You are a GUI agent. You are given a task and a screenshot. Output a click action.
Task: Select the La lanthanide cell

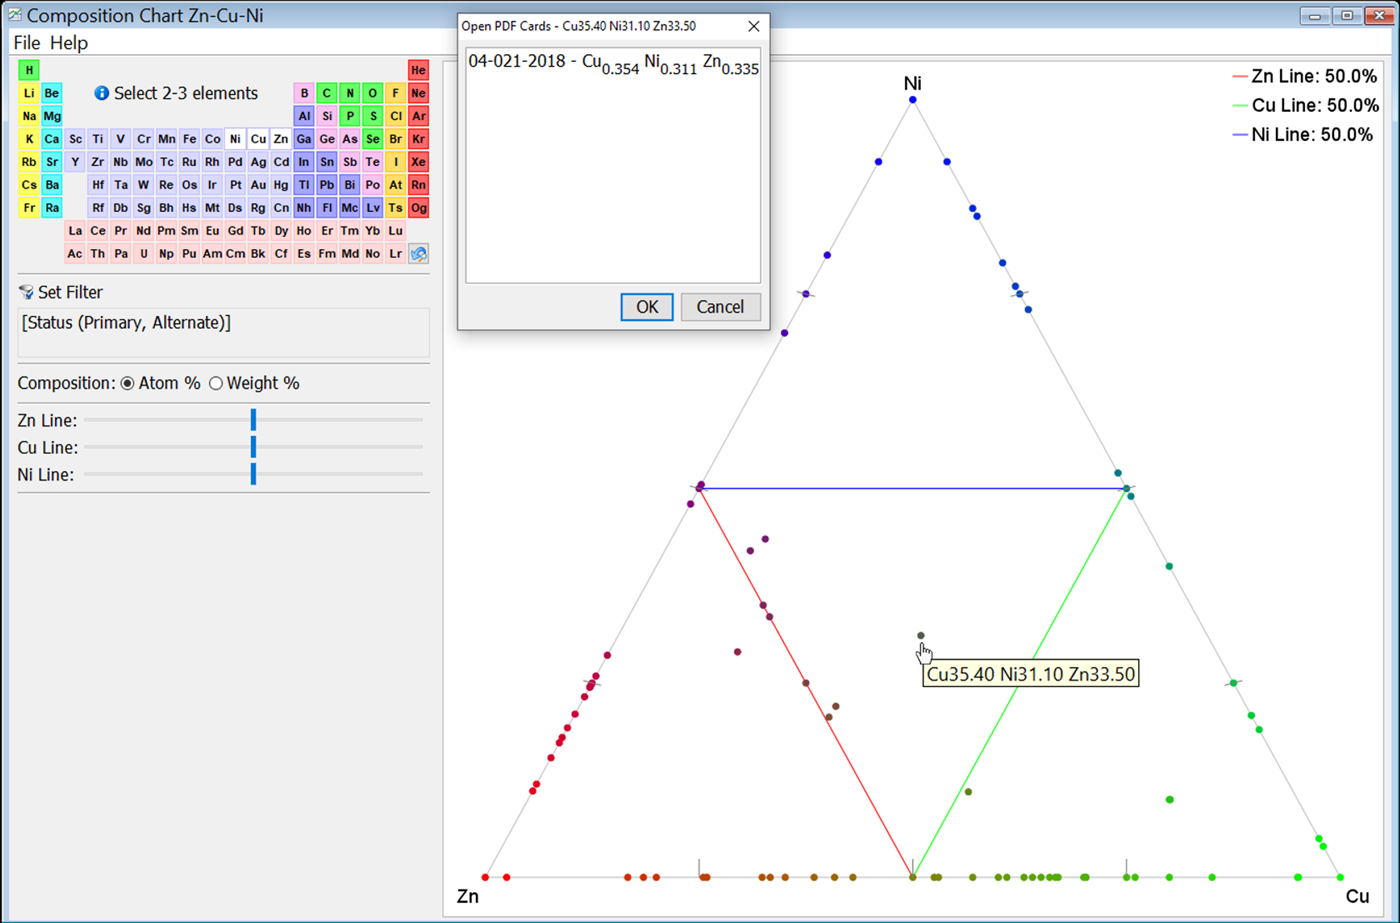[75, 231]
